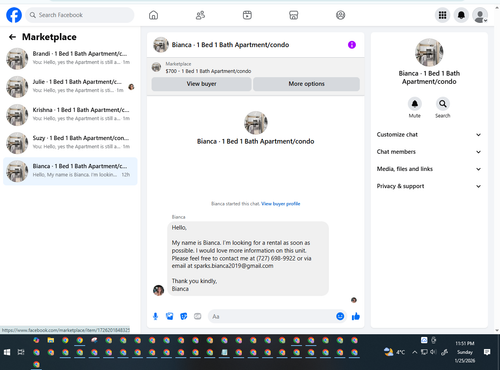Expand Customize chat section
The width and height of the screenshot is (500, 370).
pyautogui.click(x=429, y=135)
